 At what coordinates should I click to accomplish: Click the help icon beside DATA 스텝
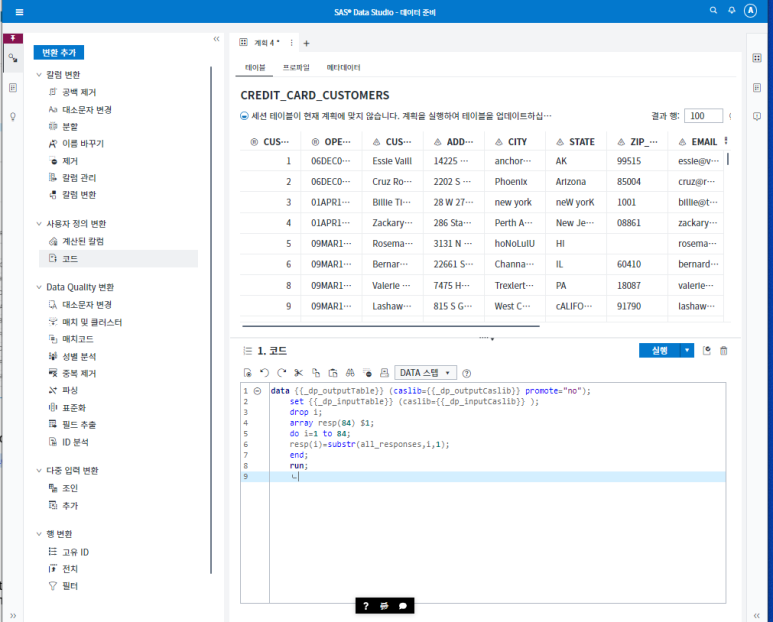(x=467, y=373)
